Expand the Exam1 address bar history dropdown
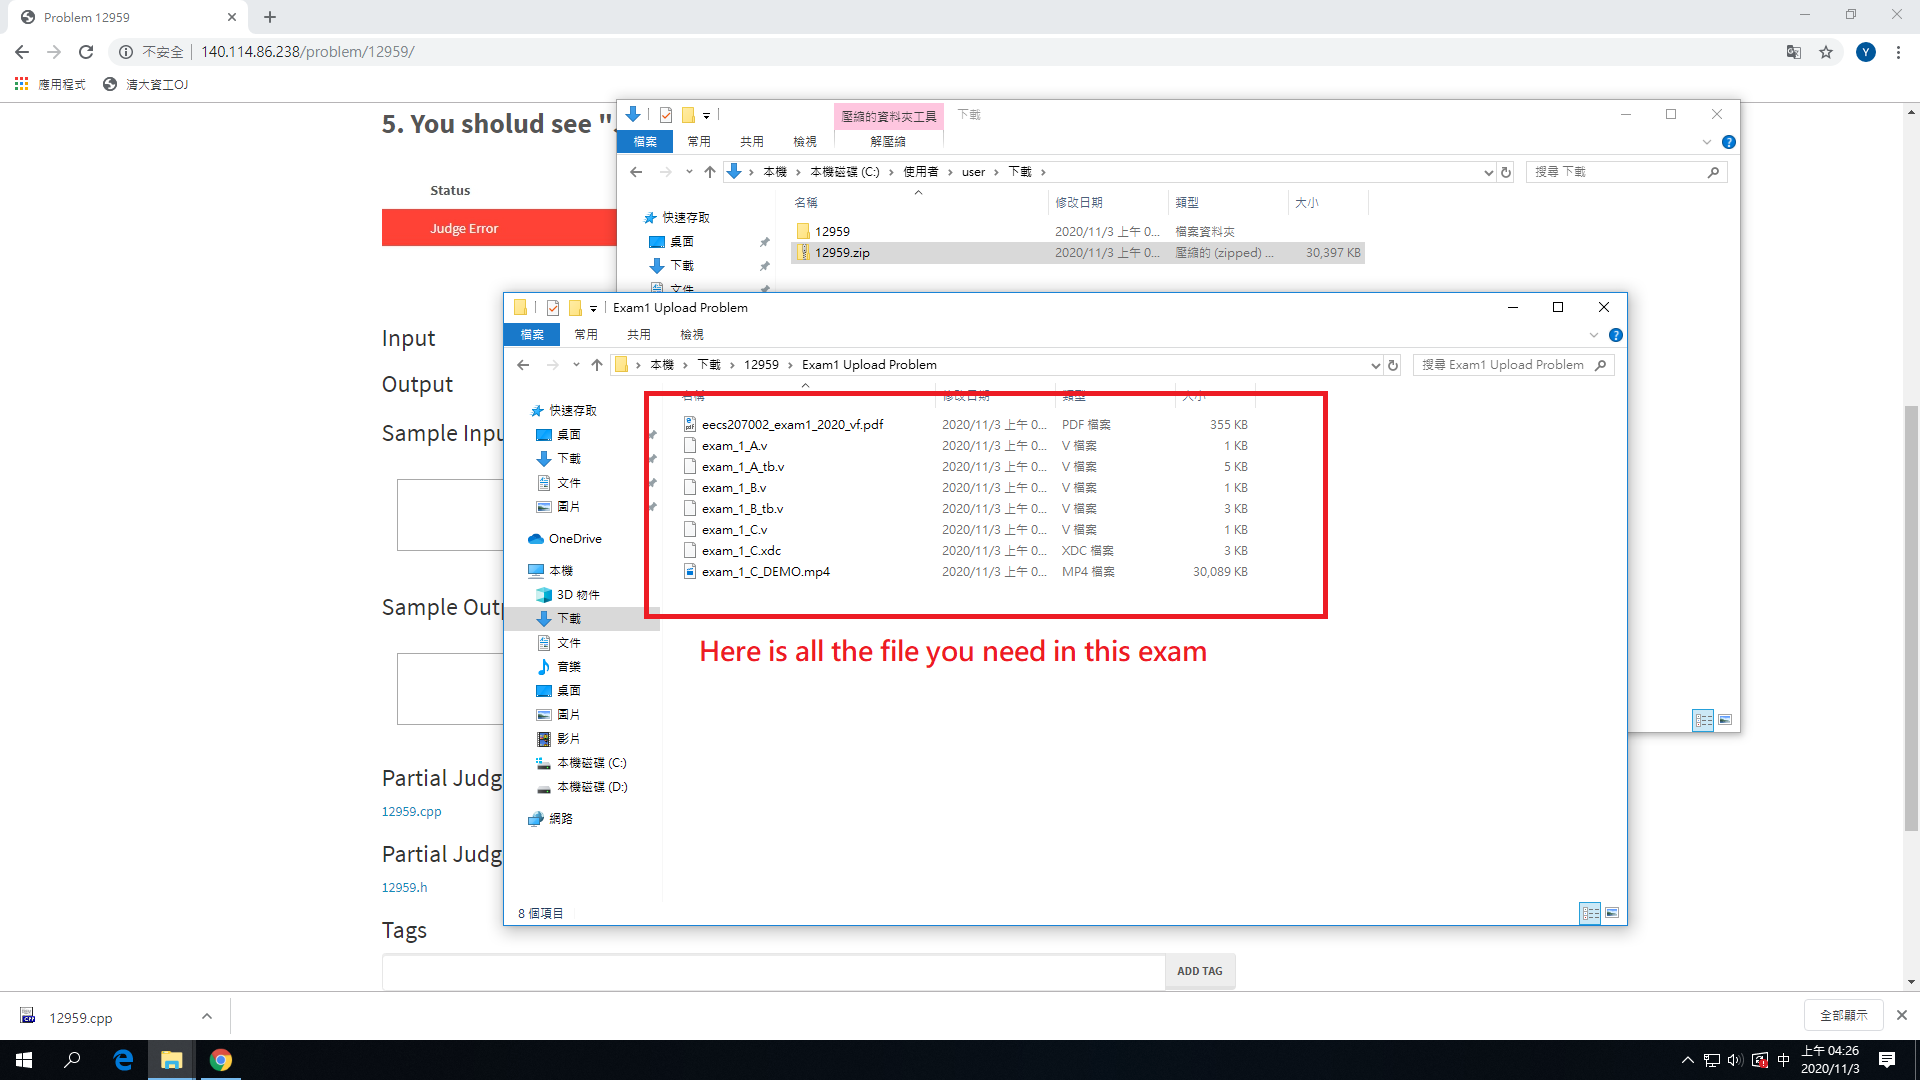 (1375, 365)
